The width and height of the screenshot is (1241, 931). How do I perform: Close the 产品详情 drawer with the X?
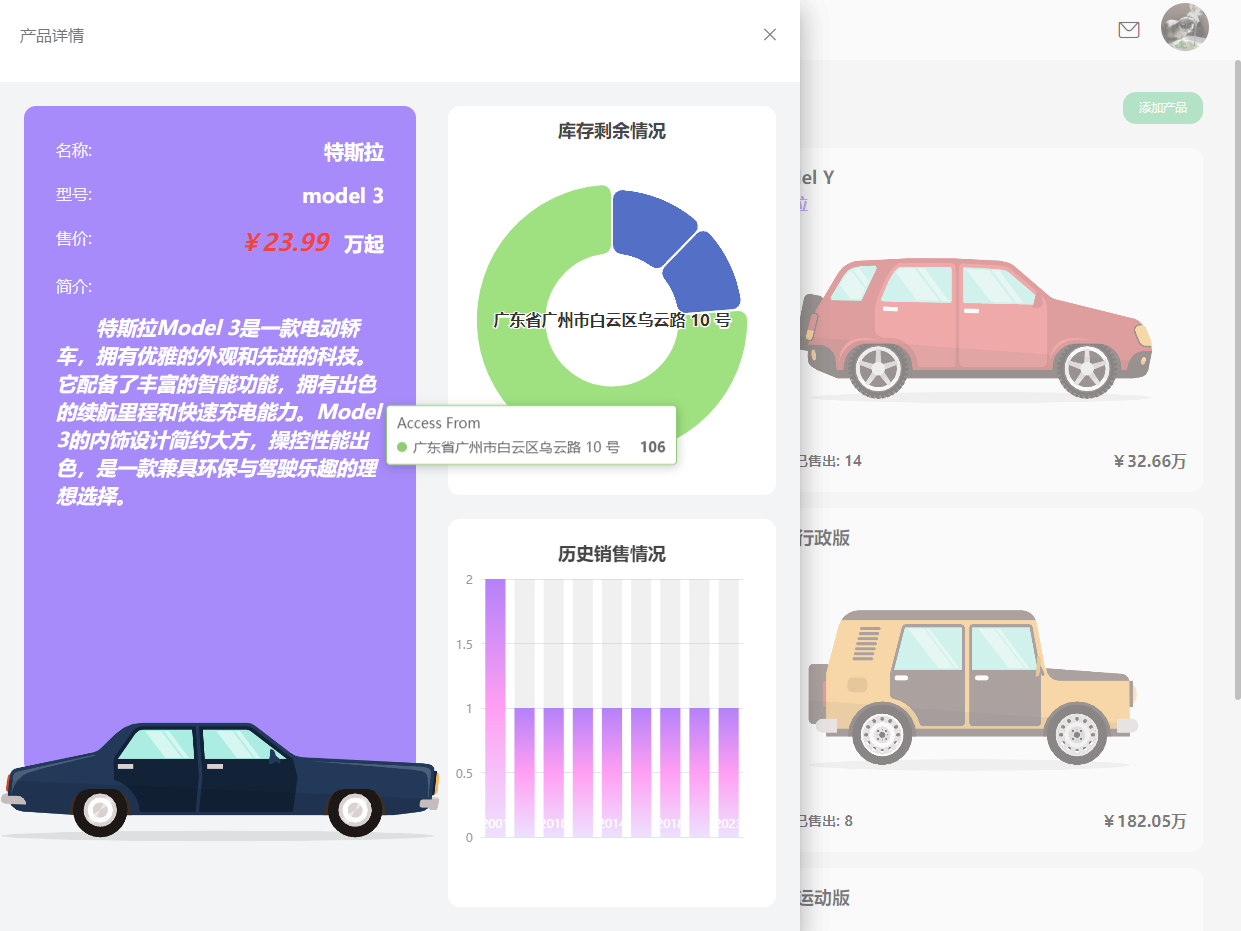[x=770, y=35]
